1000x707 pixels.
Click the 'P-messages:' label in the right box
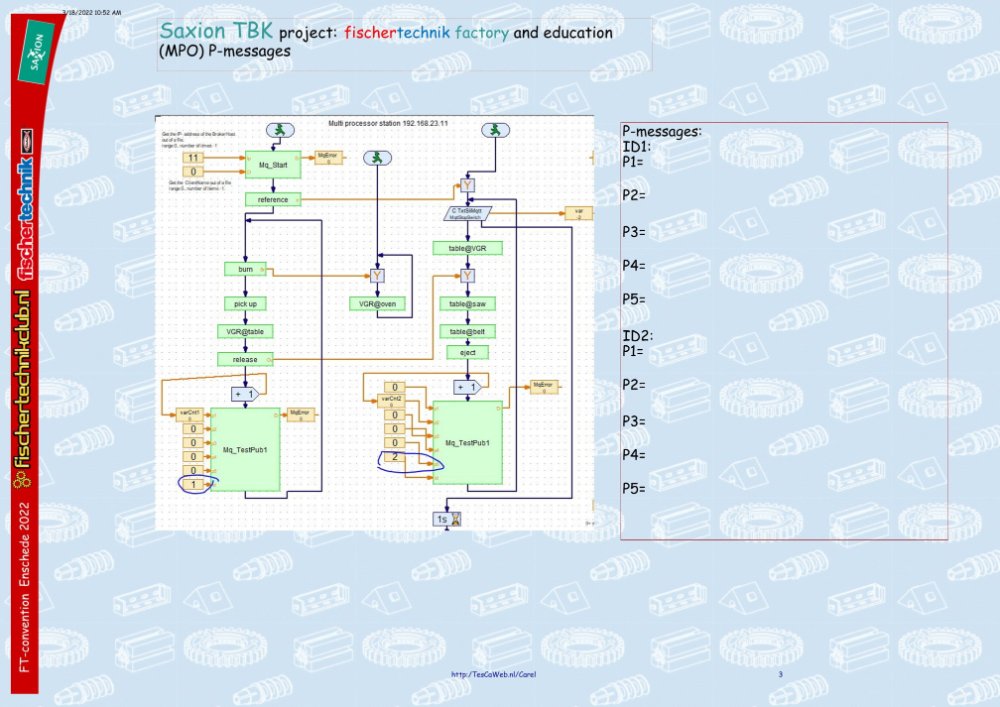click(x=662, y=132)
